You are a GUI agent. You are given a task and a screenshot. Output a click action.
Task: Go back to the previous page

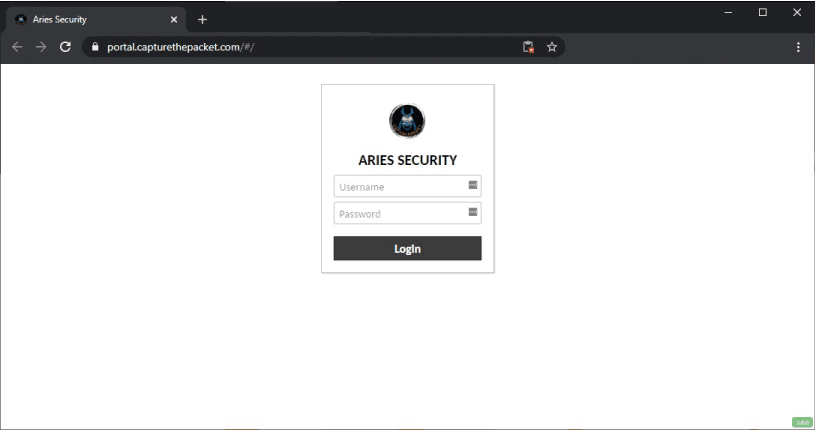[17, 47]
